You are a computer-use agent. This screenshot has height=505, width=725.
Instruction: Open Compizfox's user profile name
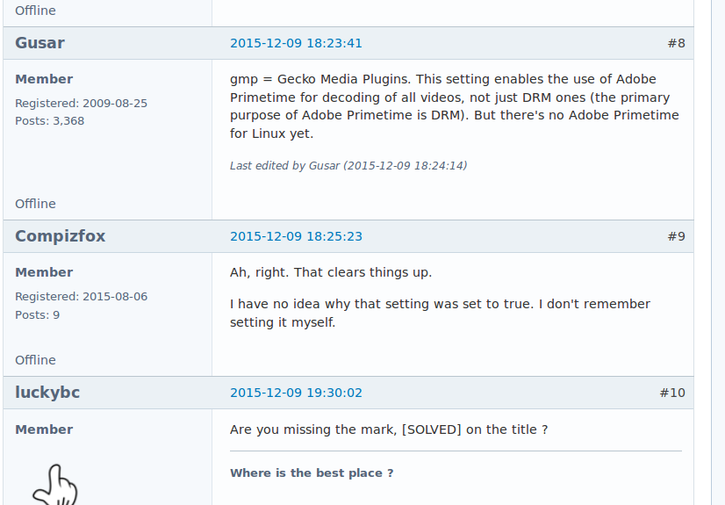pyautogui.click(x=60, y=236)
